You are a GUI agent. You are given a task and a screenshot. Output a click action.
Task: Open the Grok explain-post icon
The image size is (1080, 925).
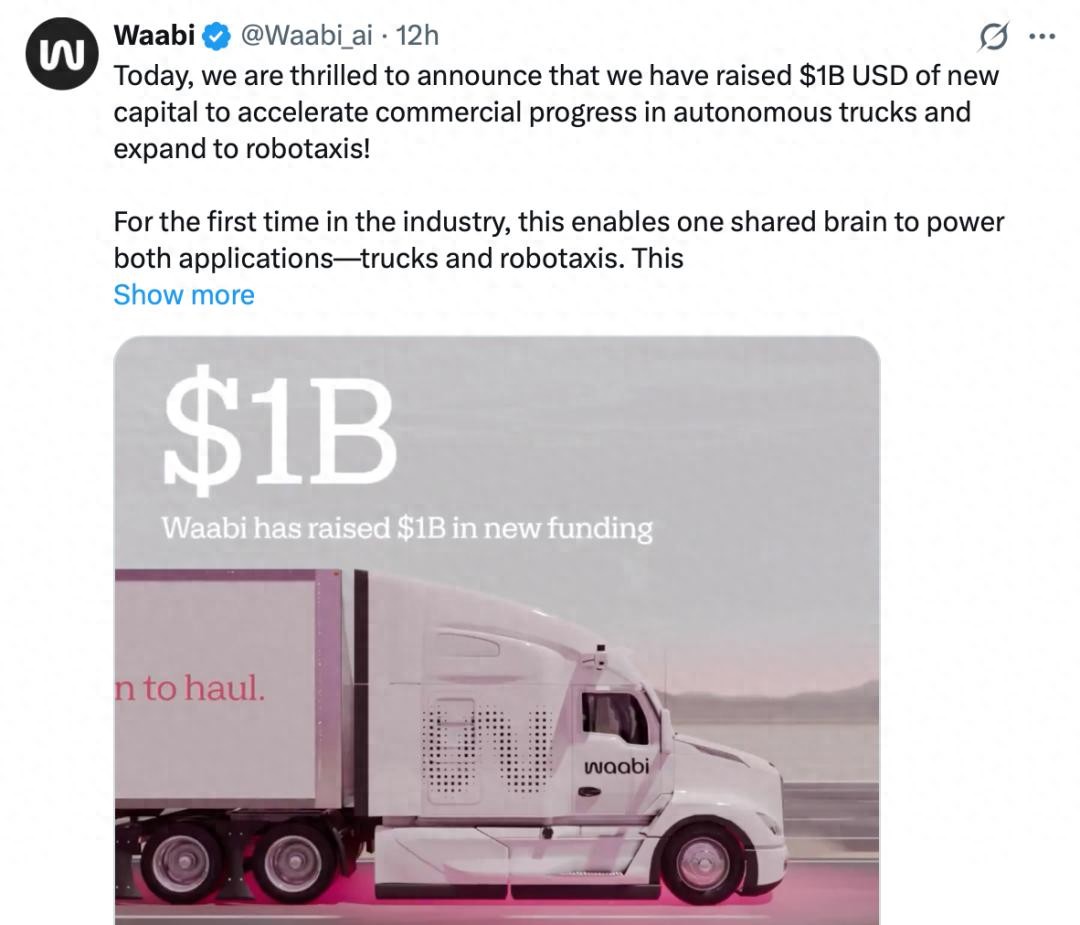(993, 37)
